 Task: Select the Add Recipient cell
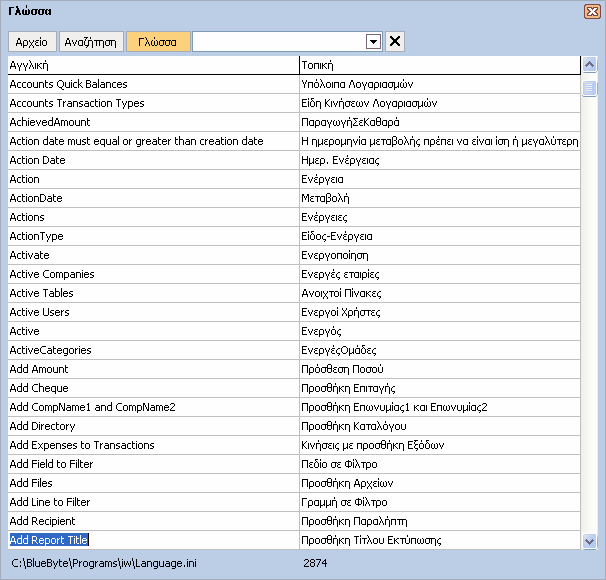(153, 521)
